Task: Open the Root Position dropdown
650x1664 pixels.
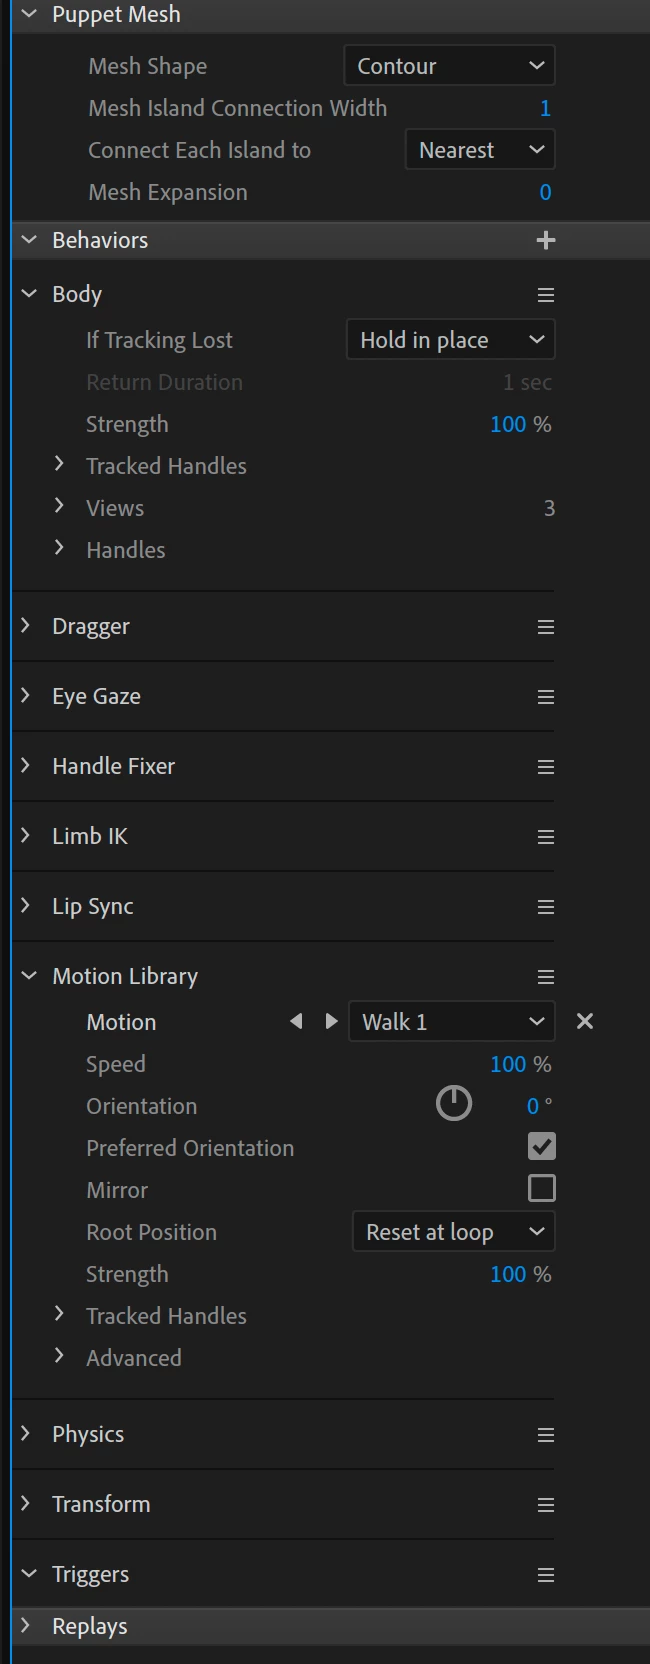Action: click(453, 1232)
